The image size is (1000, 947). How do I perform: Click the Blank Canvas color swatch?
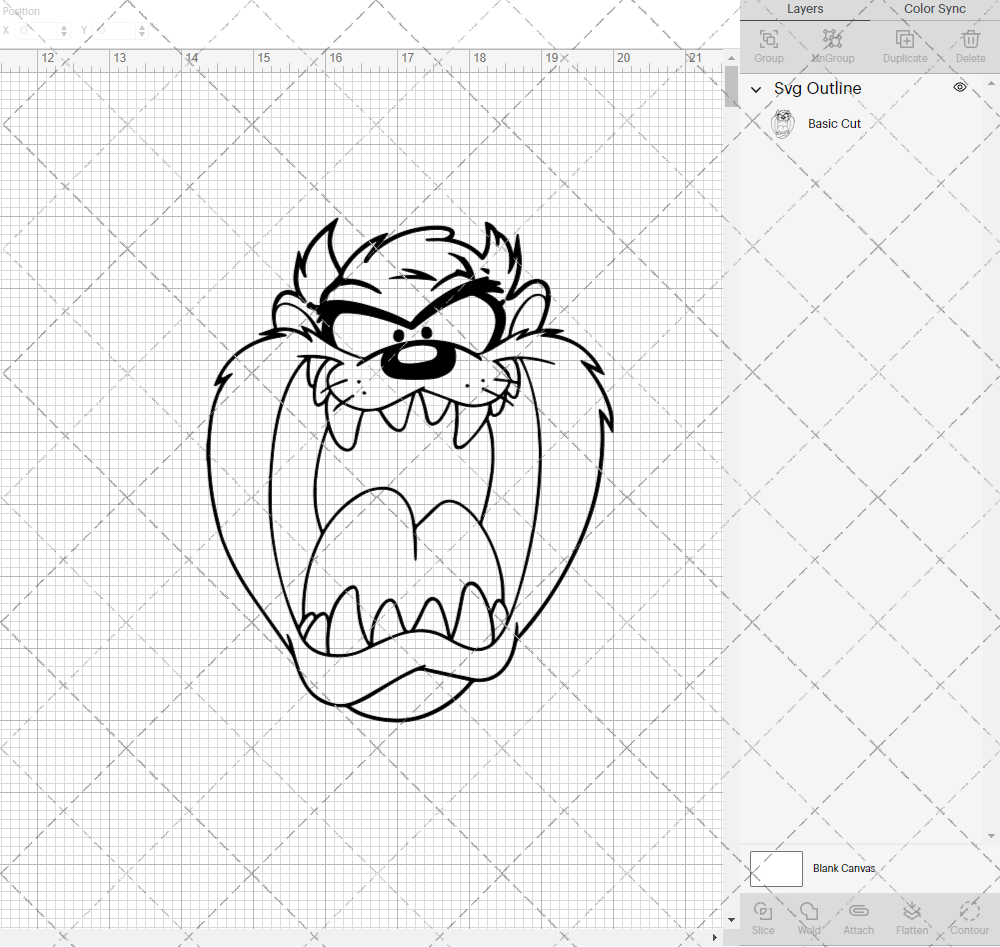coord(776,868)
